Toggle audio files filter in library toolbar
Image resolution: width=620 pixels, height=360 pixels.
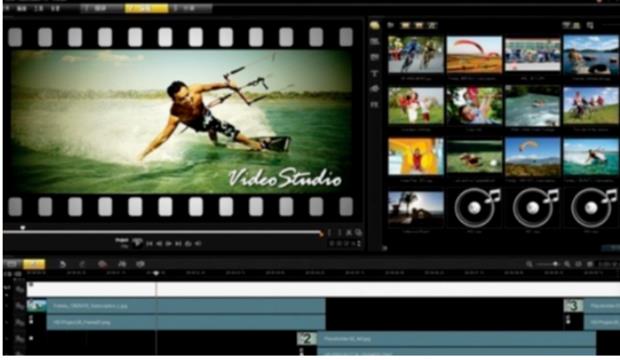point(432,26)
